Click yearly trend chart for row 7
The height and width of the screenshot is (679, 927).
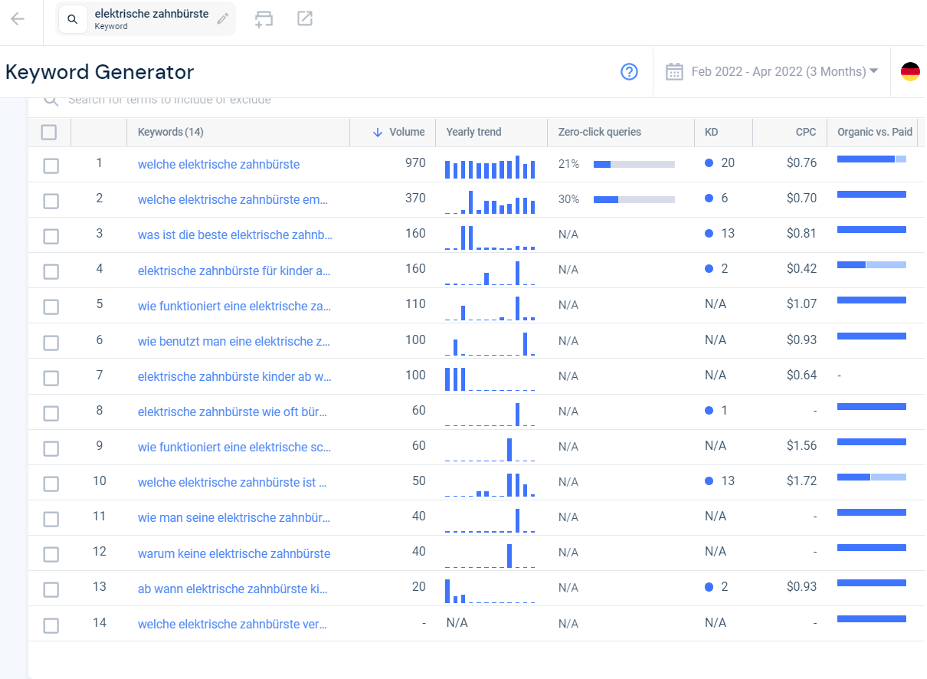click(x=490, y=379)
